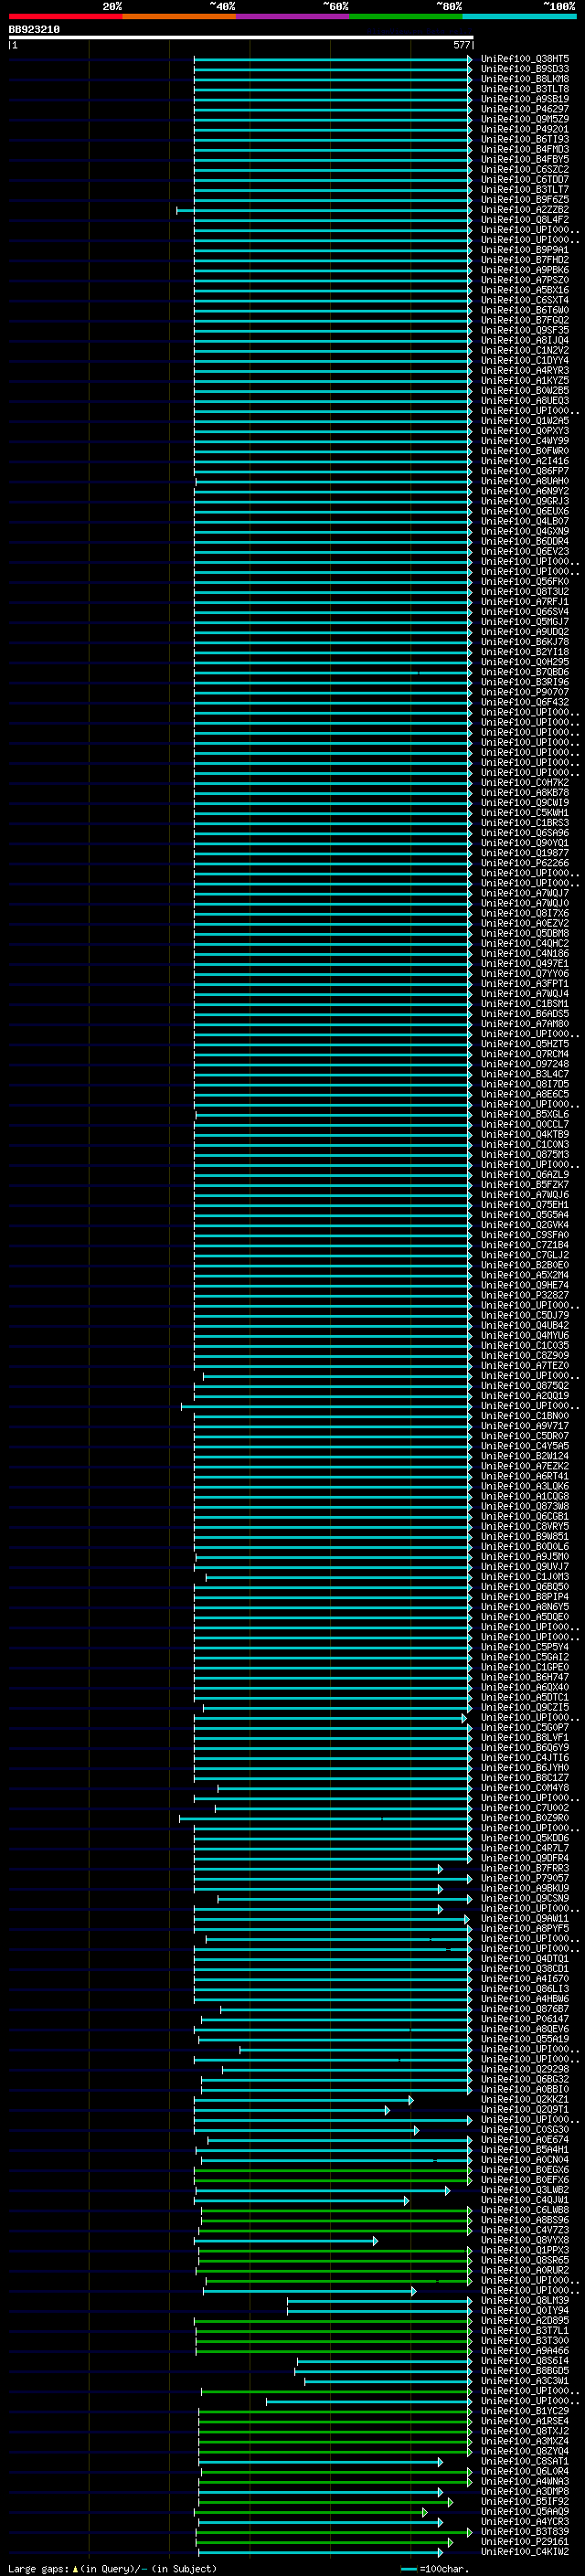Screen dimensions: 585x2576
Task: Click the red 20% identity legend segment
Action: 65,16
